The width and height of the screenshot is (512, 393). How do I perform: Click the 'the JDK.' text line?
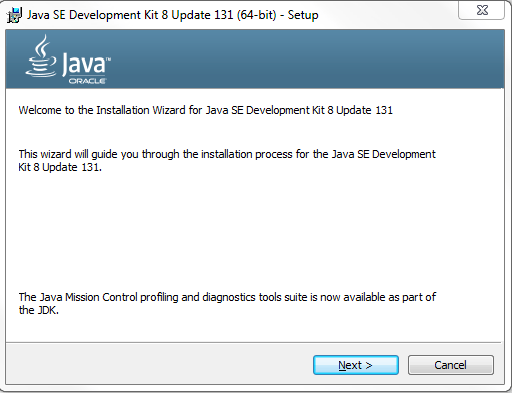point(39,310)
